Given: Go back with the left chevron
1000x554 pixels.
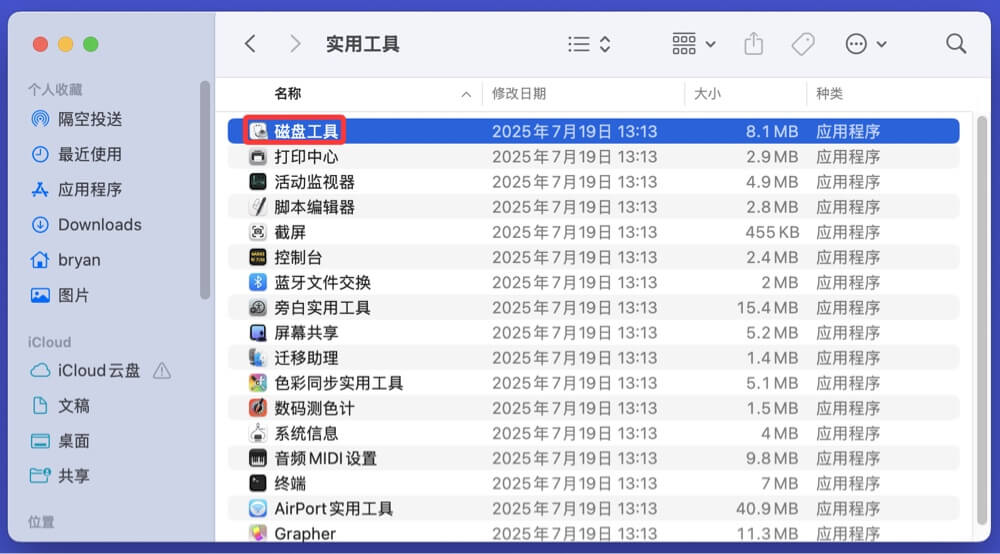Looking at the screenshot, I should 250,44.
